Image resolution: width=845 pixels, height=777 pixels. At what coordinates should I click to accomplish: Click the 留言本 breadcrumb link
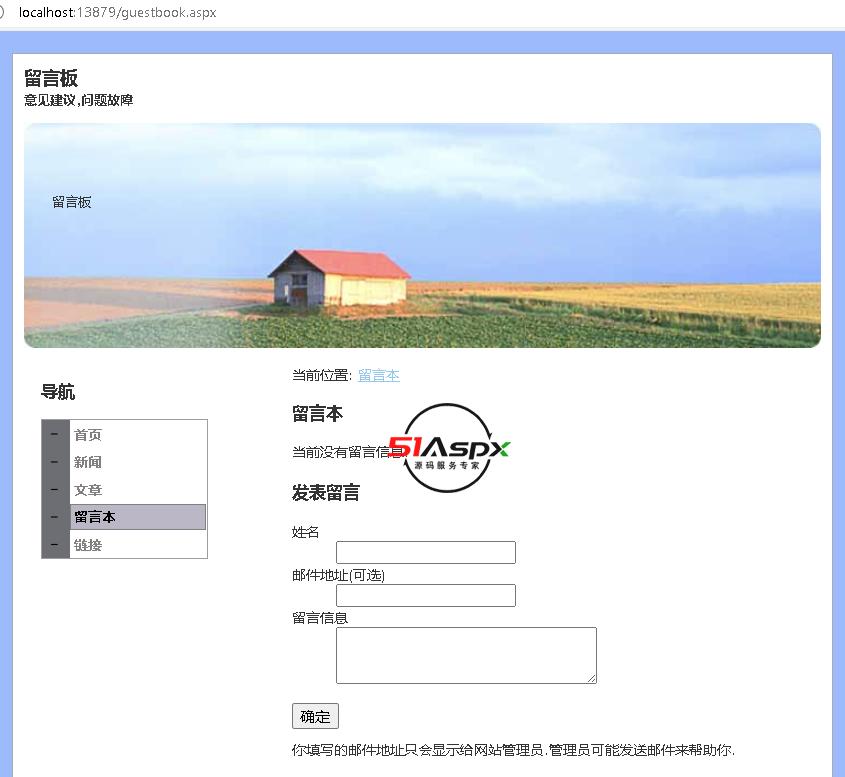(x=378, y=376)
